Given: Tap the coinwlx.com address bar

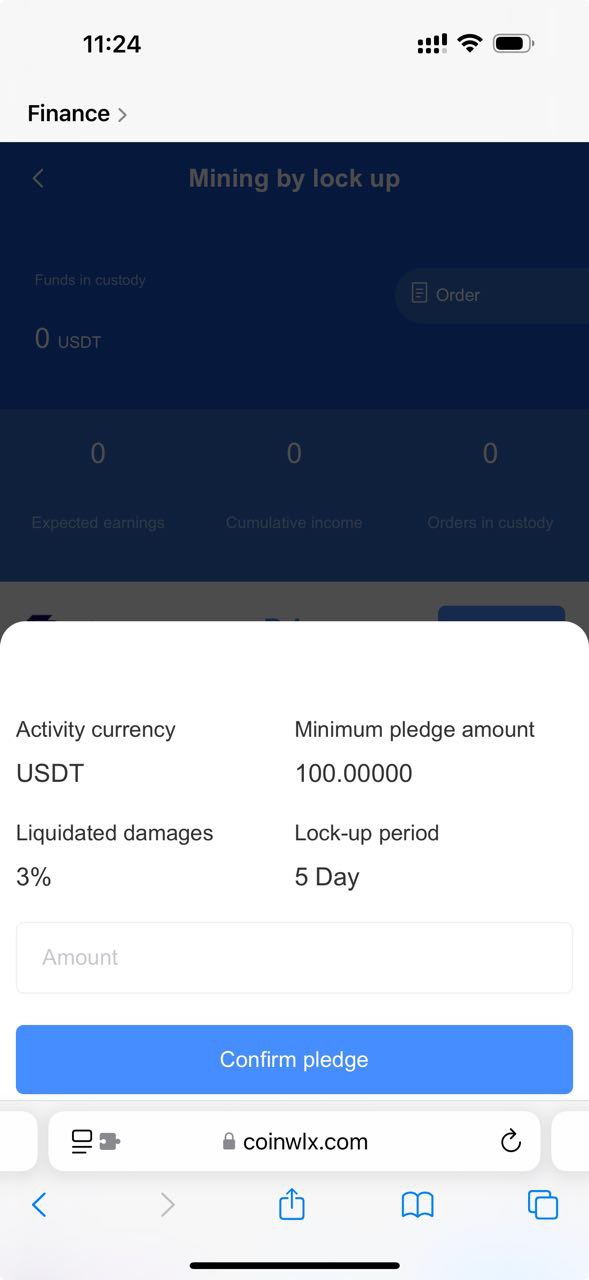Looking at the screenshot, I should click(294, 1141).
